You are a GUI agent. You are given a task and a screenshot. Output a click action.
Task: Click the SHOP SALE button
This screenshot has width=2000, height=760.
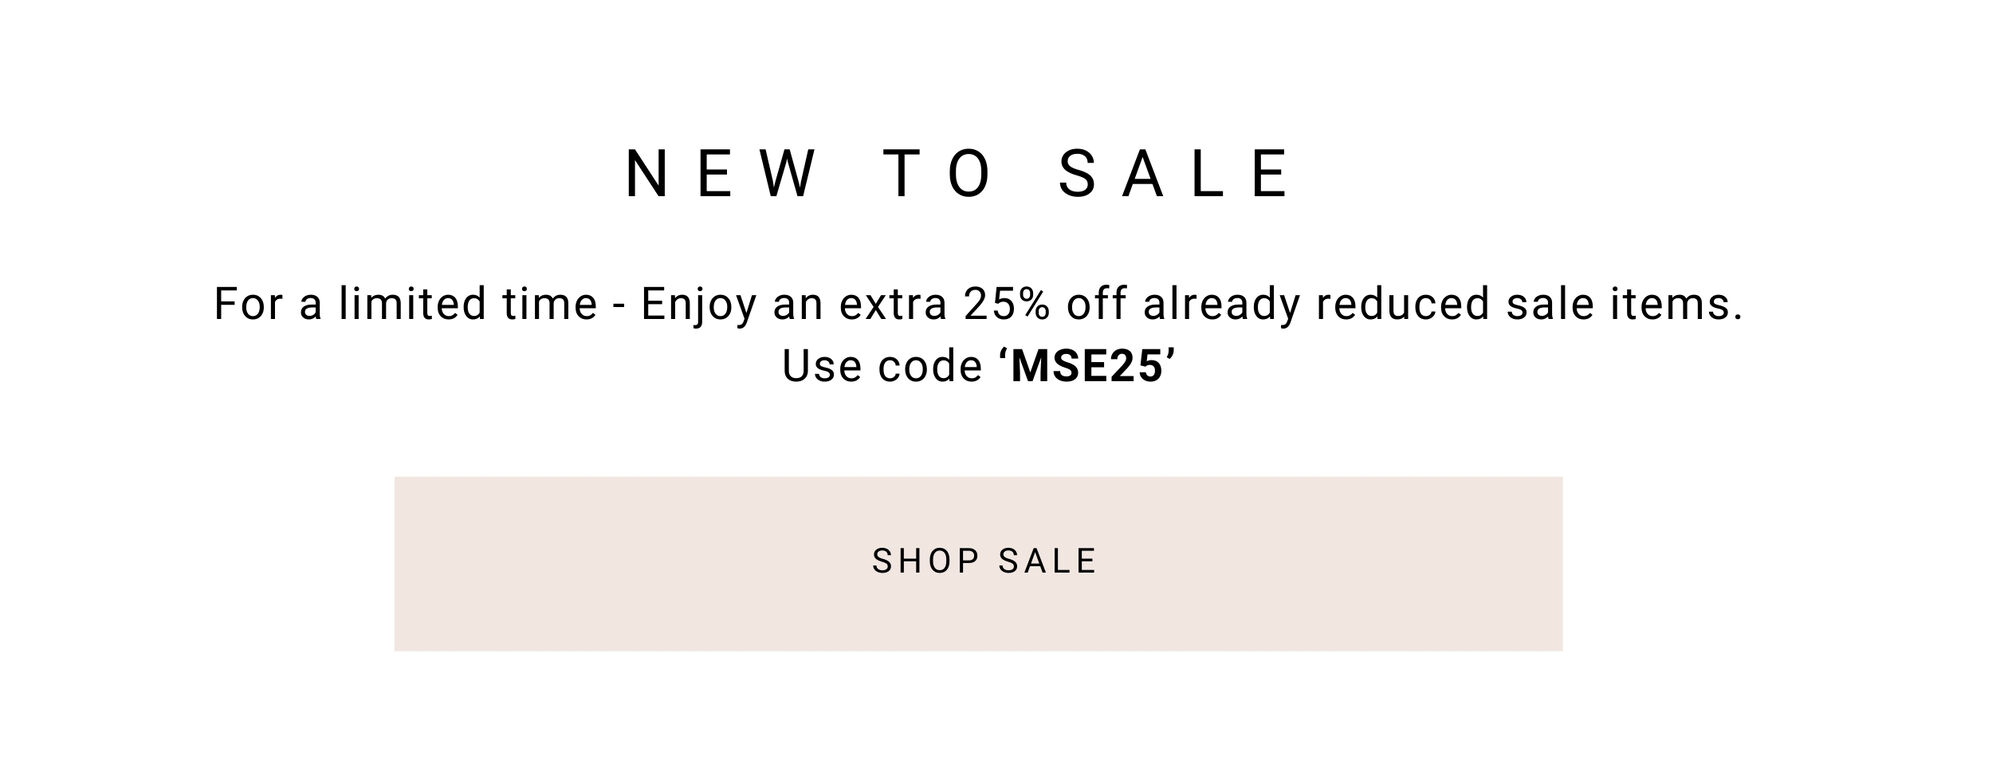[978, 563]
